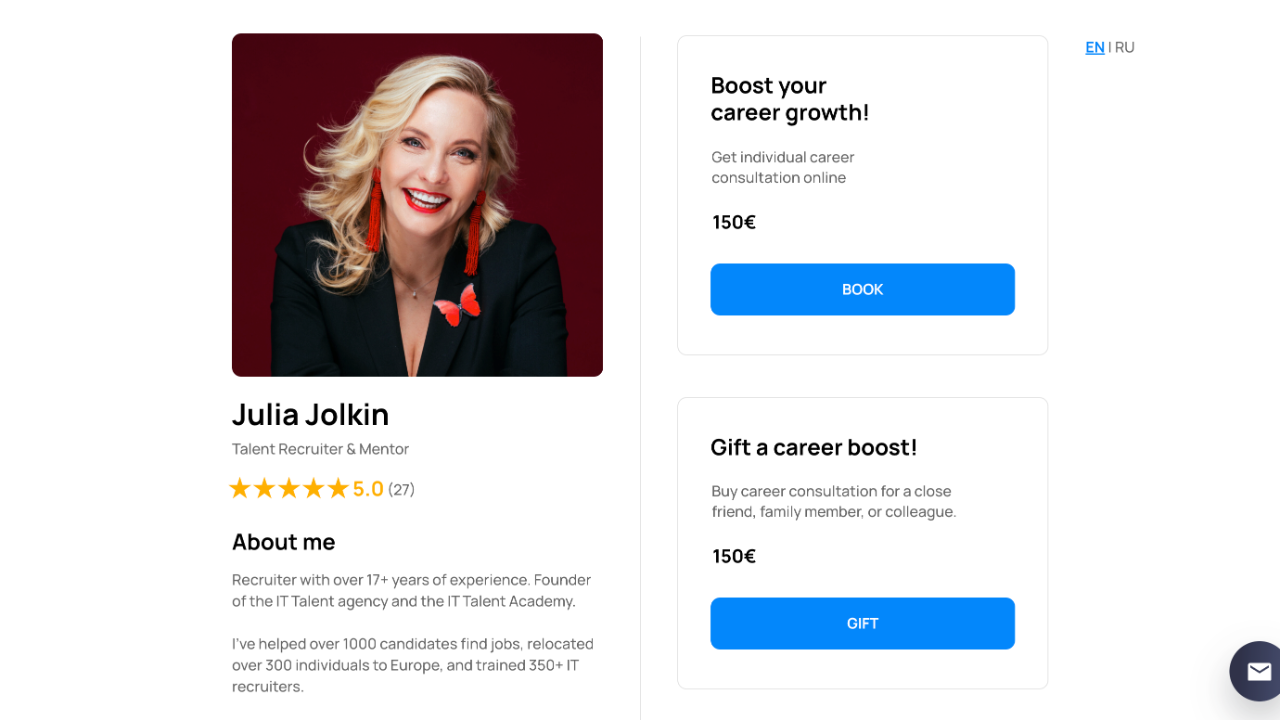Switch language to EN
Viewport: 1280px width, 720px height.
[x=1095, y=47]
